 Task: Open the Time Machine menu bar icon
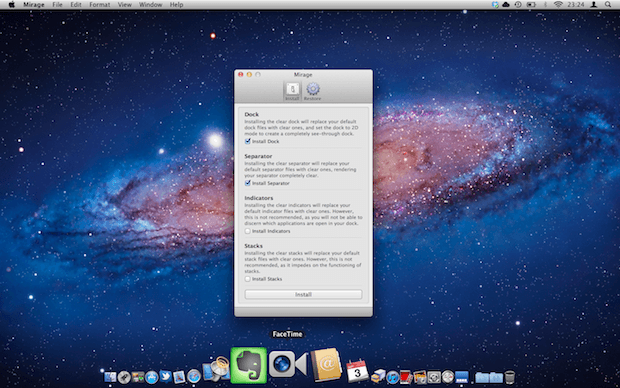pyautogui.click(x=518, y=5)
